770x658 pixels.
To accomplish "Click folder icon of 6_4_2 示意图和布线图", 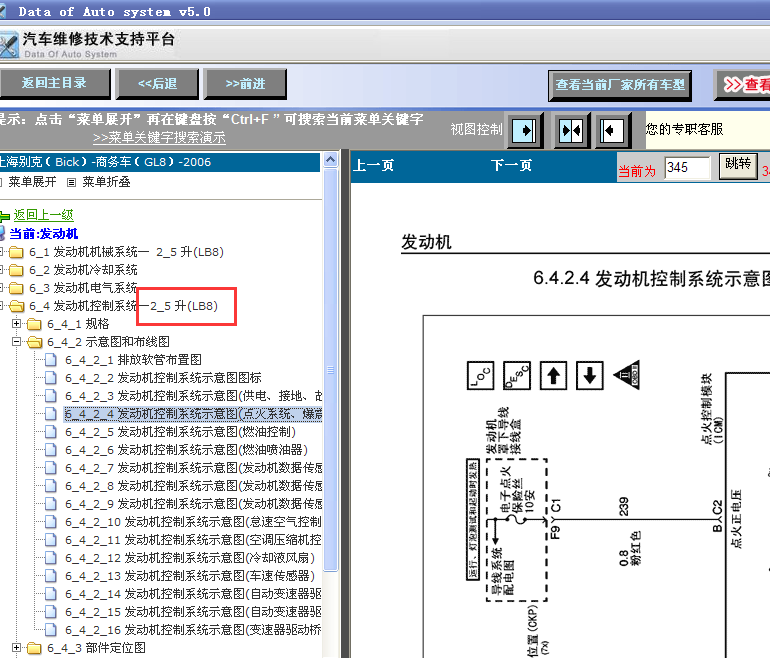I will coord(34,342).
